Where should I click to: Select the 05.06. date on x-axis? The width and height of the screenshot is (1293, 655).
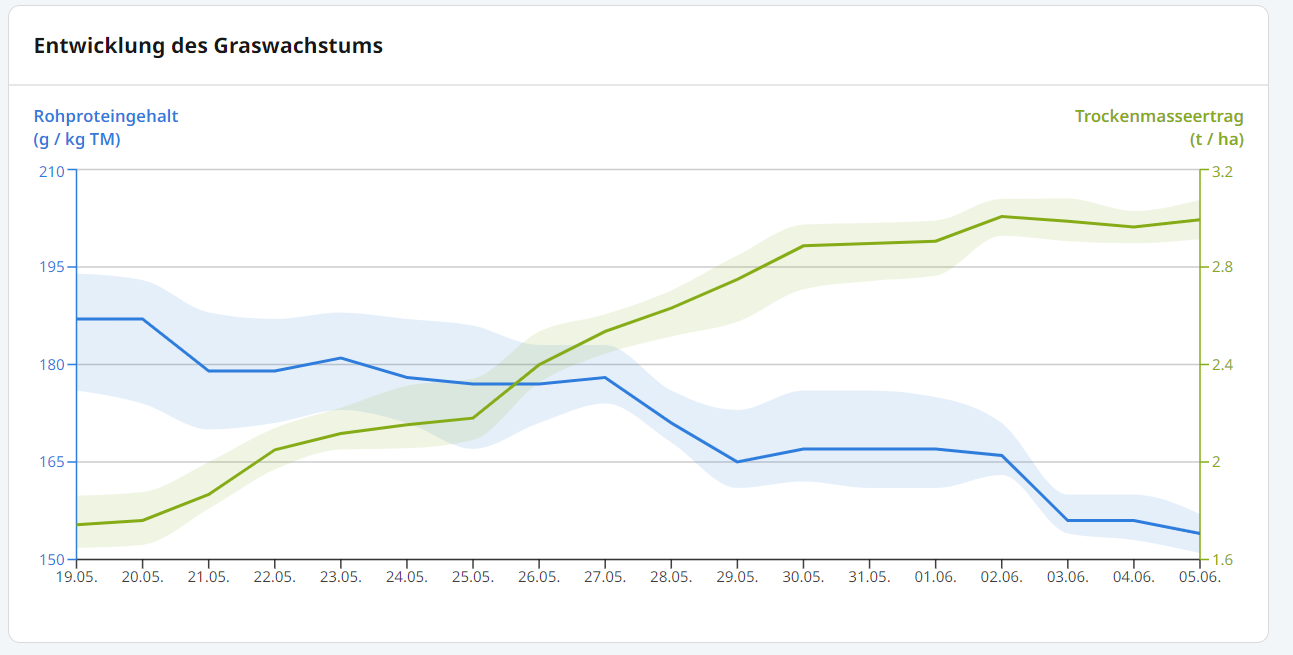(x=1199, y=578)
